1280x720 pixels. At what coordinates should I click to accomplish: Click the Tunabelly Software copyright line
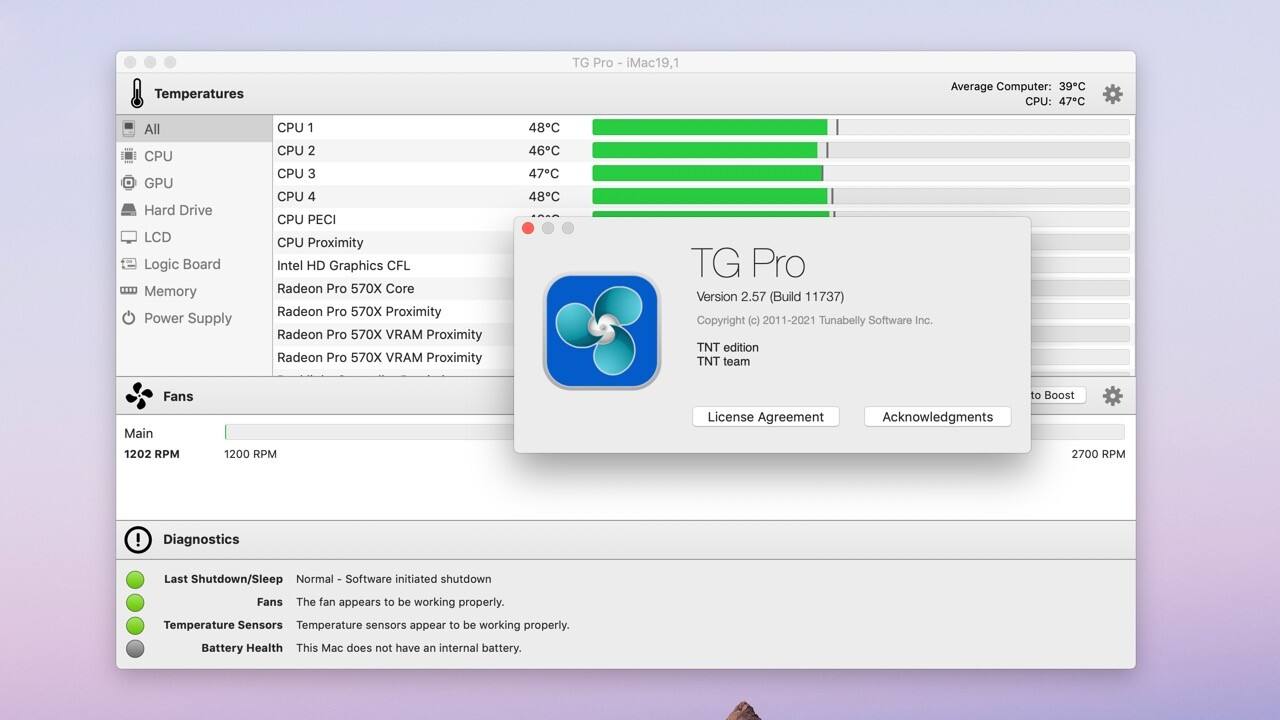pos(814,320)
